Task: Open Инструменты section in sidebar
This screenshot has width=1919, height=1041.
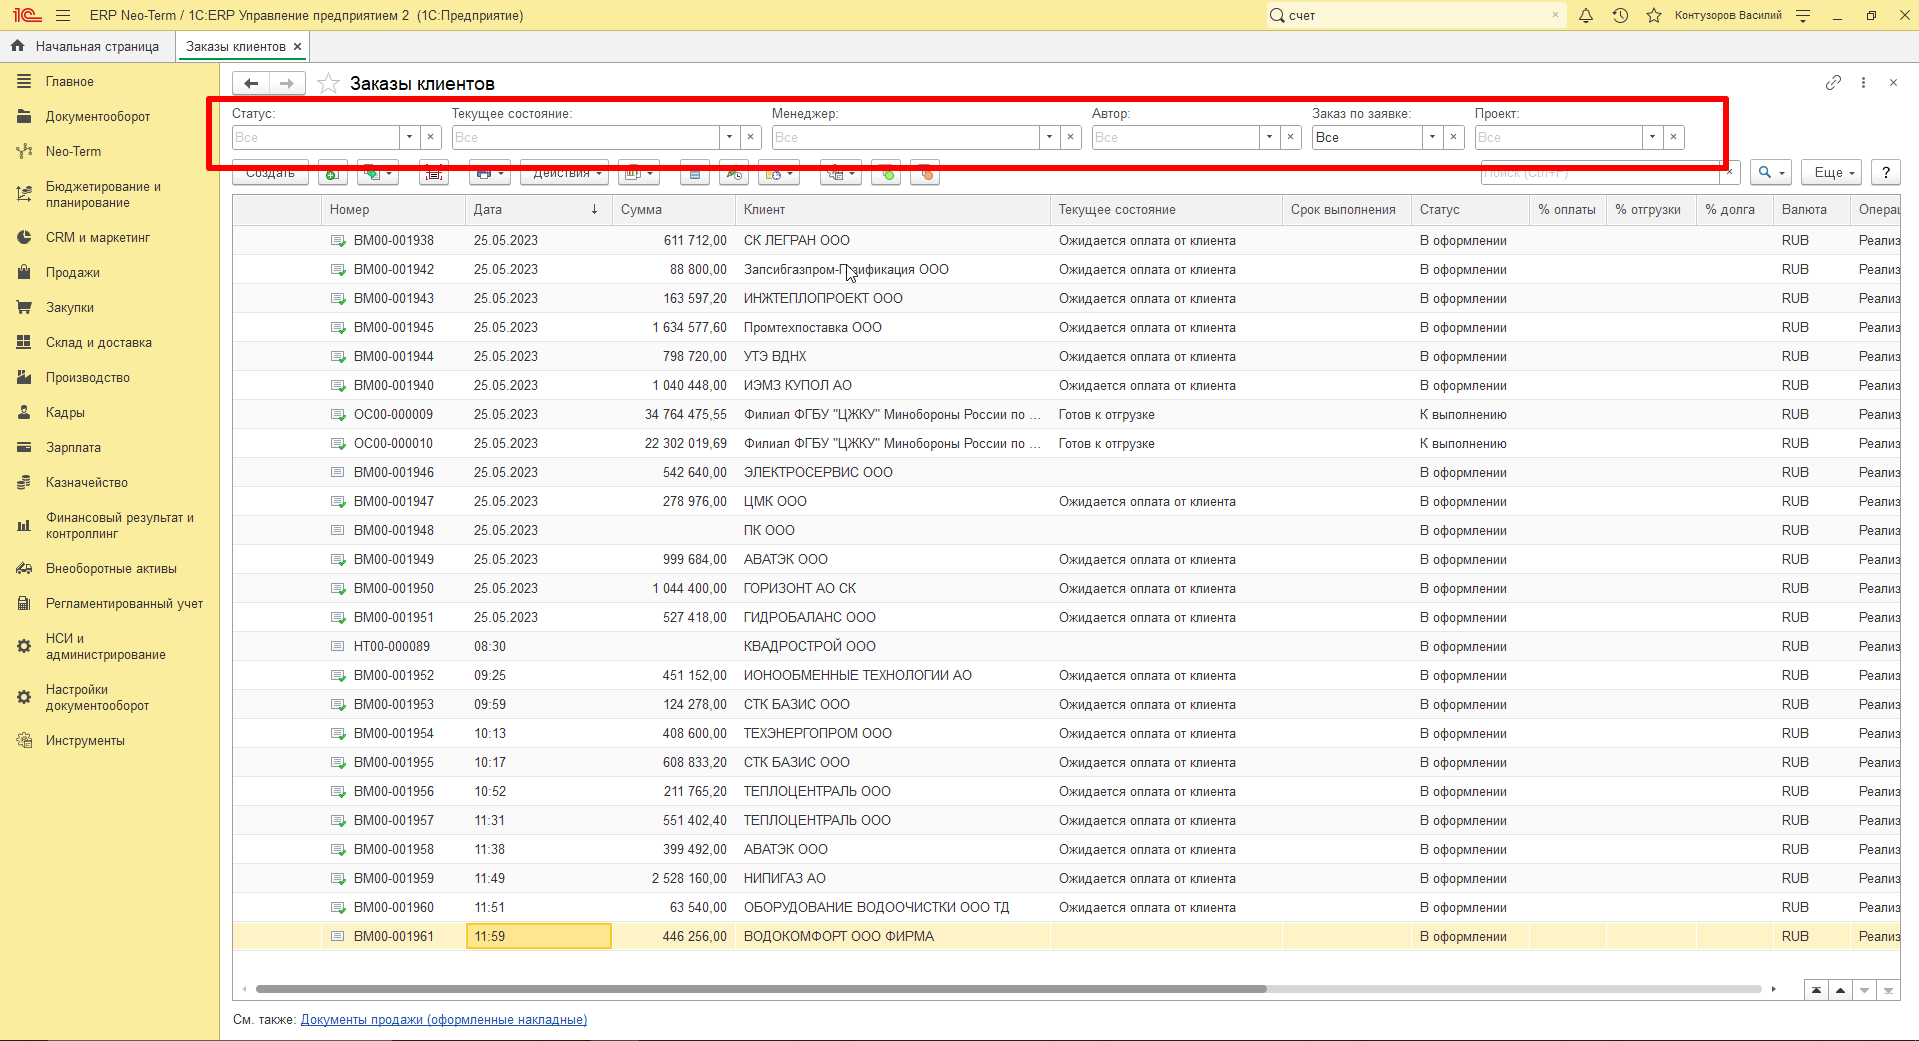Action: coord(85,740)
